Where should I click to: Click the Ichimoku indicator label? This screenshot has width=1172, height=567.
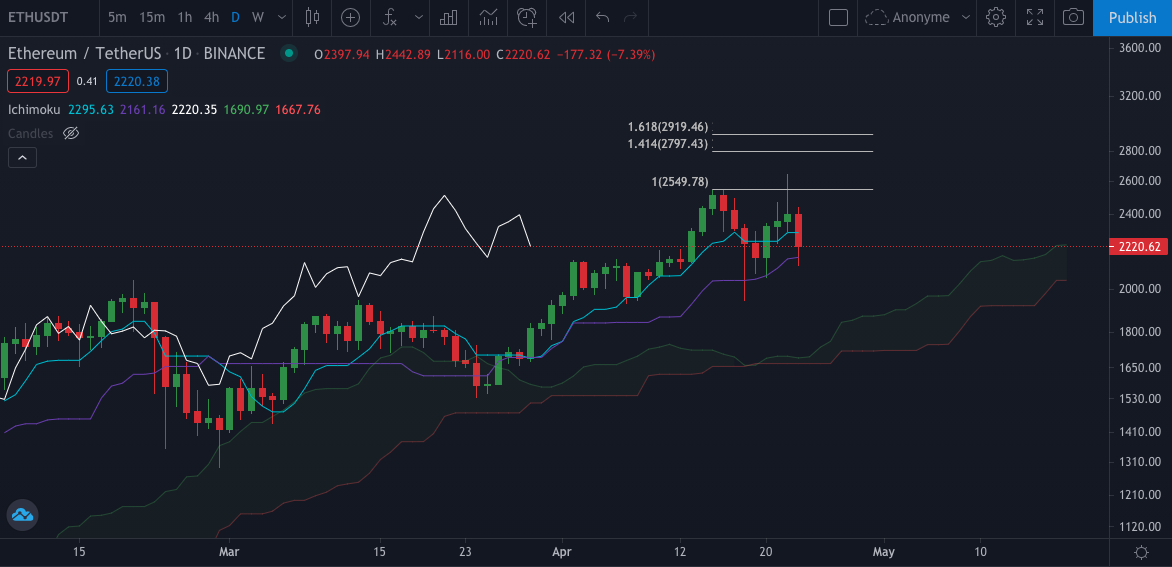click(x=34, y=110)
